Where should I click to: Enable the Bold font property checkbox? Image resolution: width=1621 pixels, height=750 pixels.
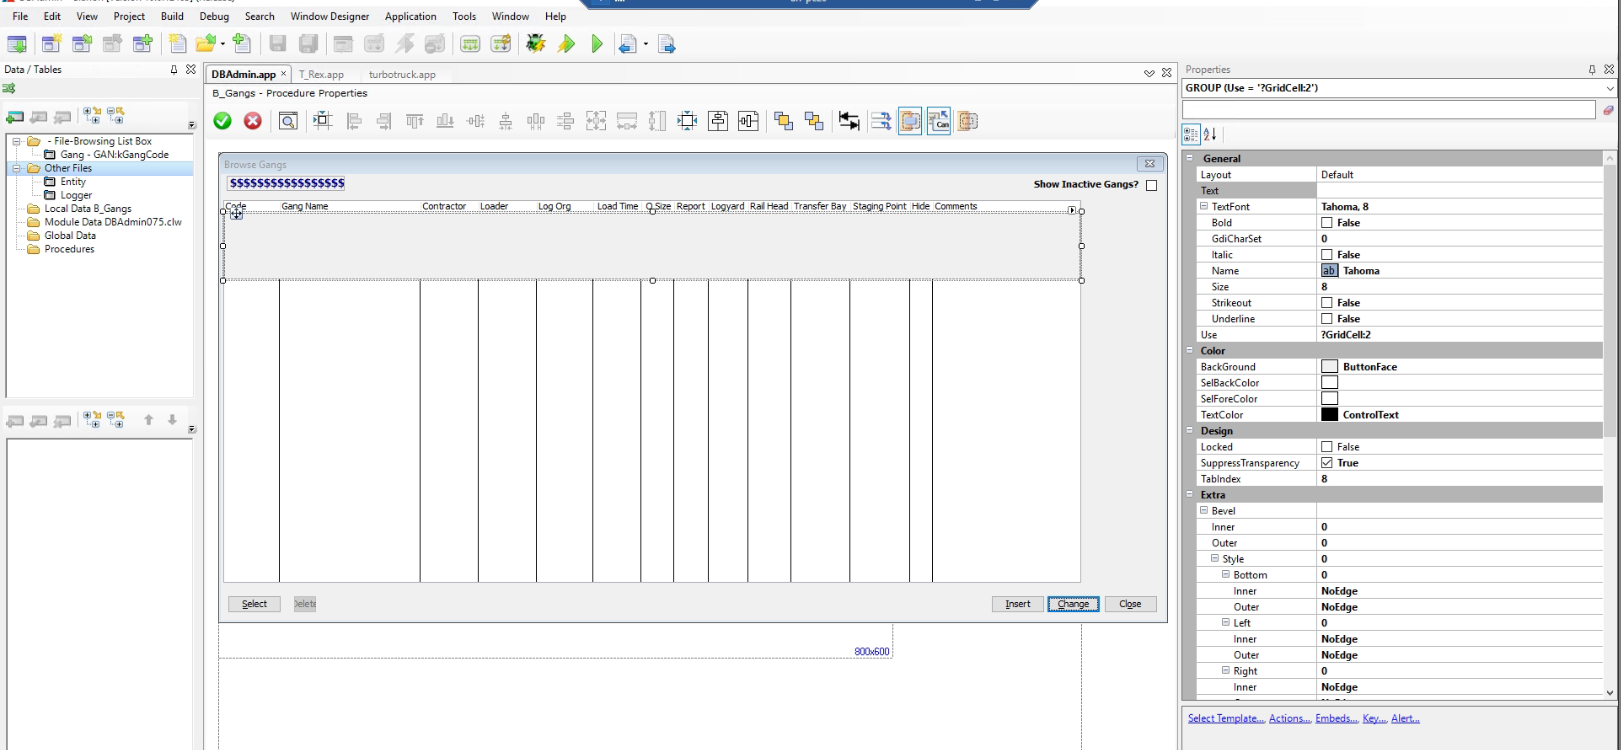pos(1327,223)
